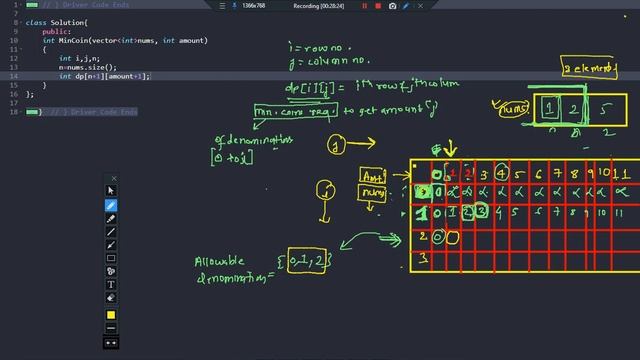
Task: Click line number 16 in the gutter
Action: 14,94
